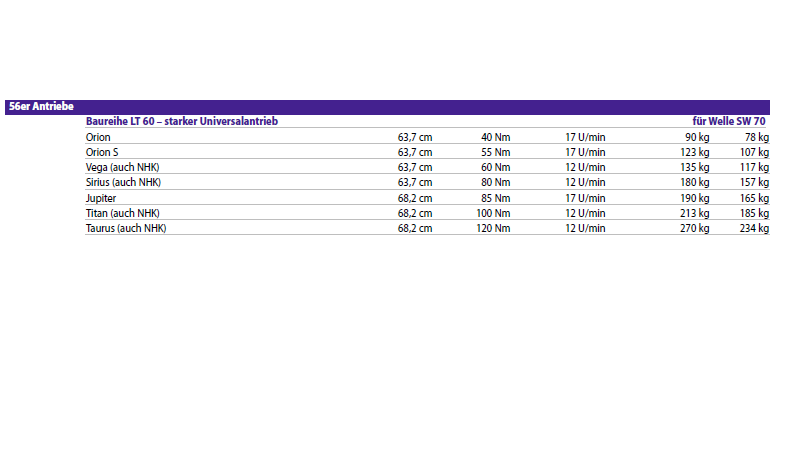Click 'Baureihe LT 60 – starker Universalantrieb' heading

pos(182,121)
